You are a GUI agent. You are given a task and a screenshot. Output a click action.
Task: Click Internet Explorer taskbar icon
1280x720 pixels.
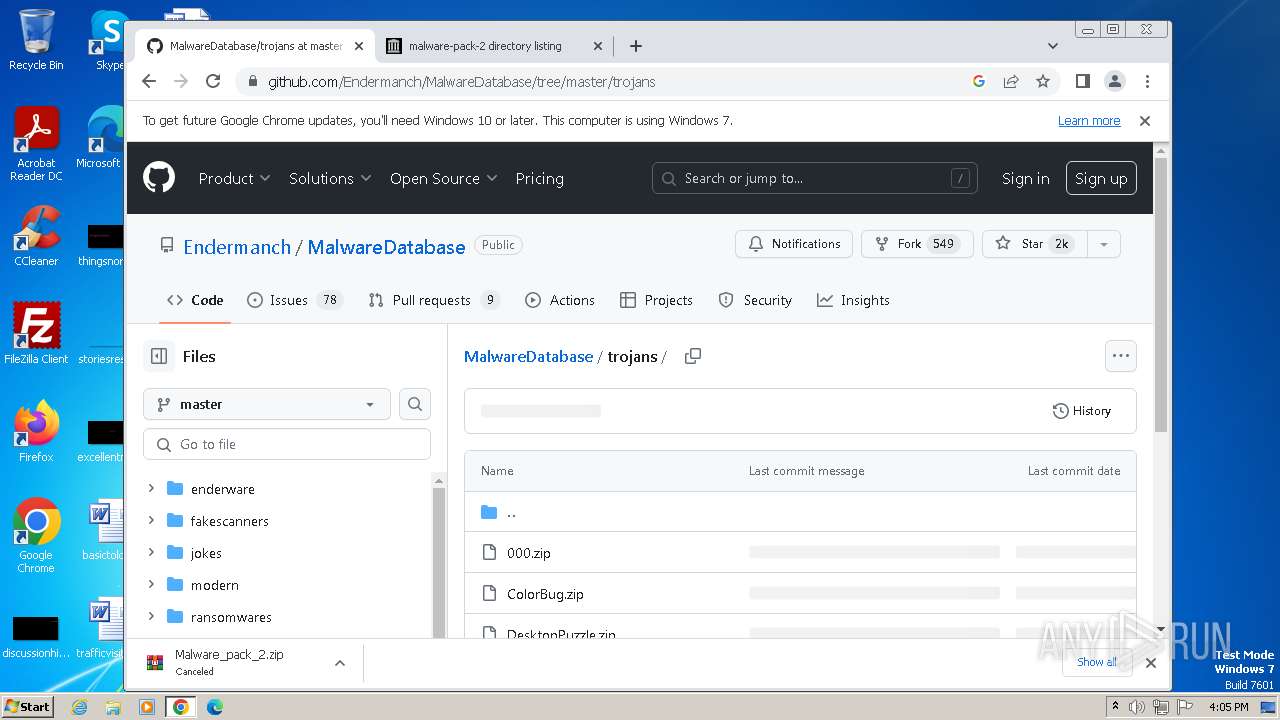79,707
